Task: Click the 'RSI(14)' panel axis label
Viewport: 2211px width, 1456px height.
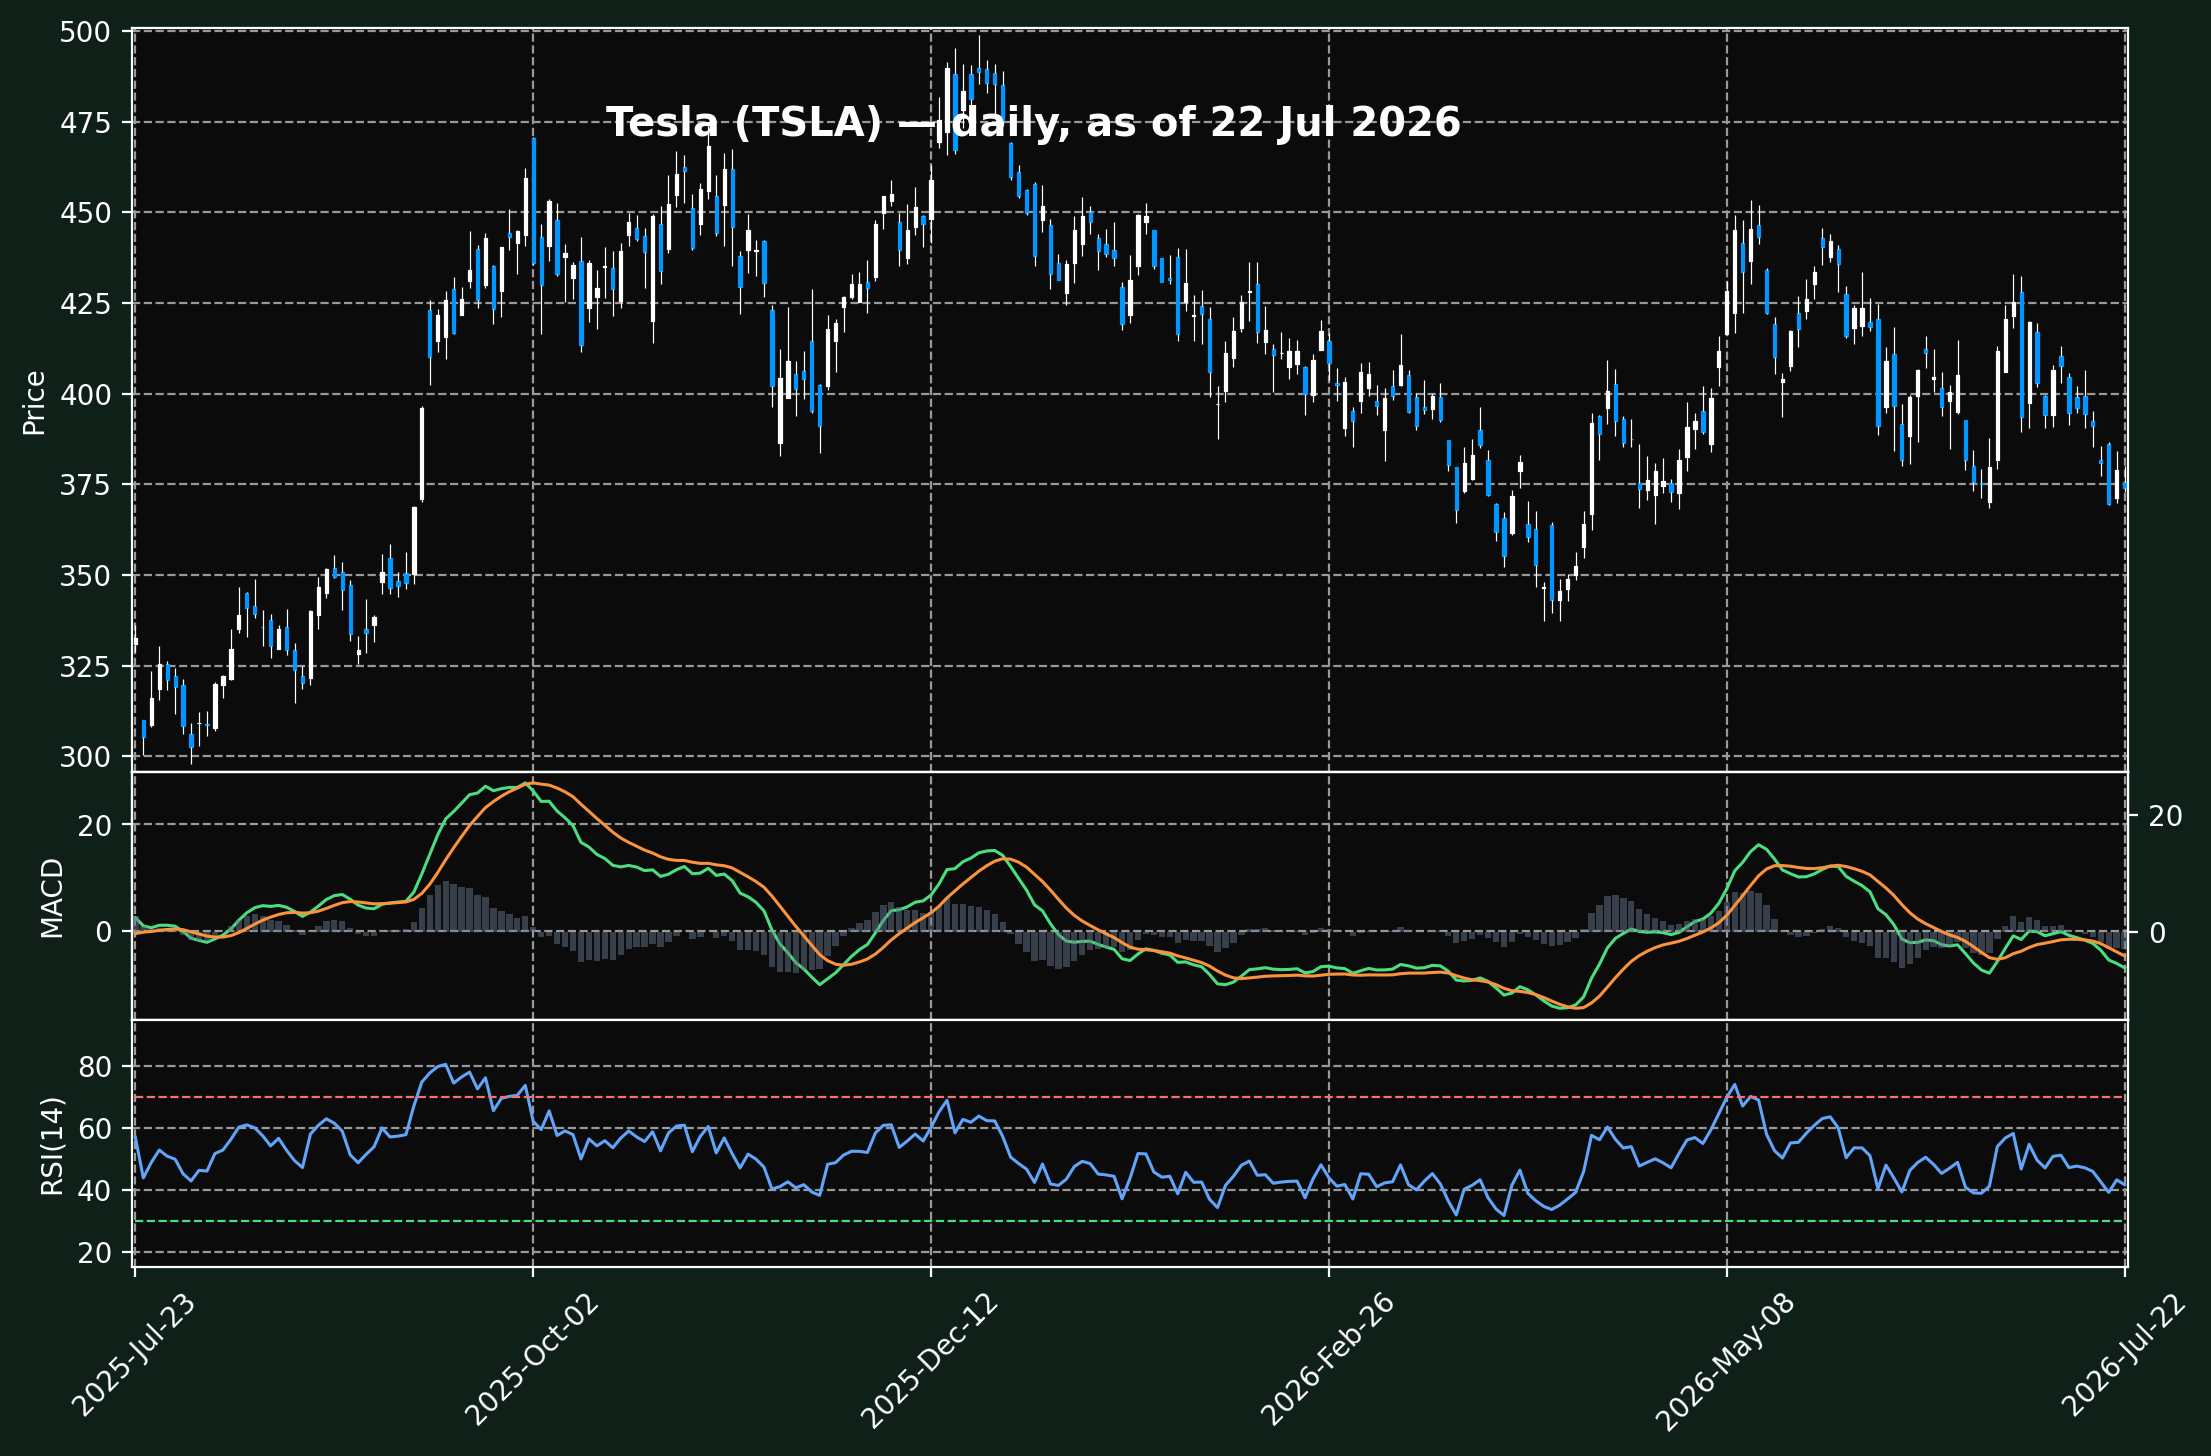Action: click(x=52, y=1146)
